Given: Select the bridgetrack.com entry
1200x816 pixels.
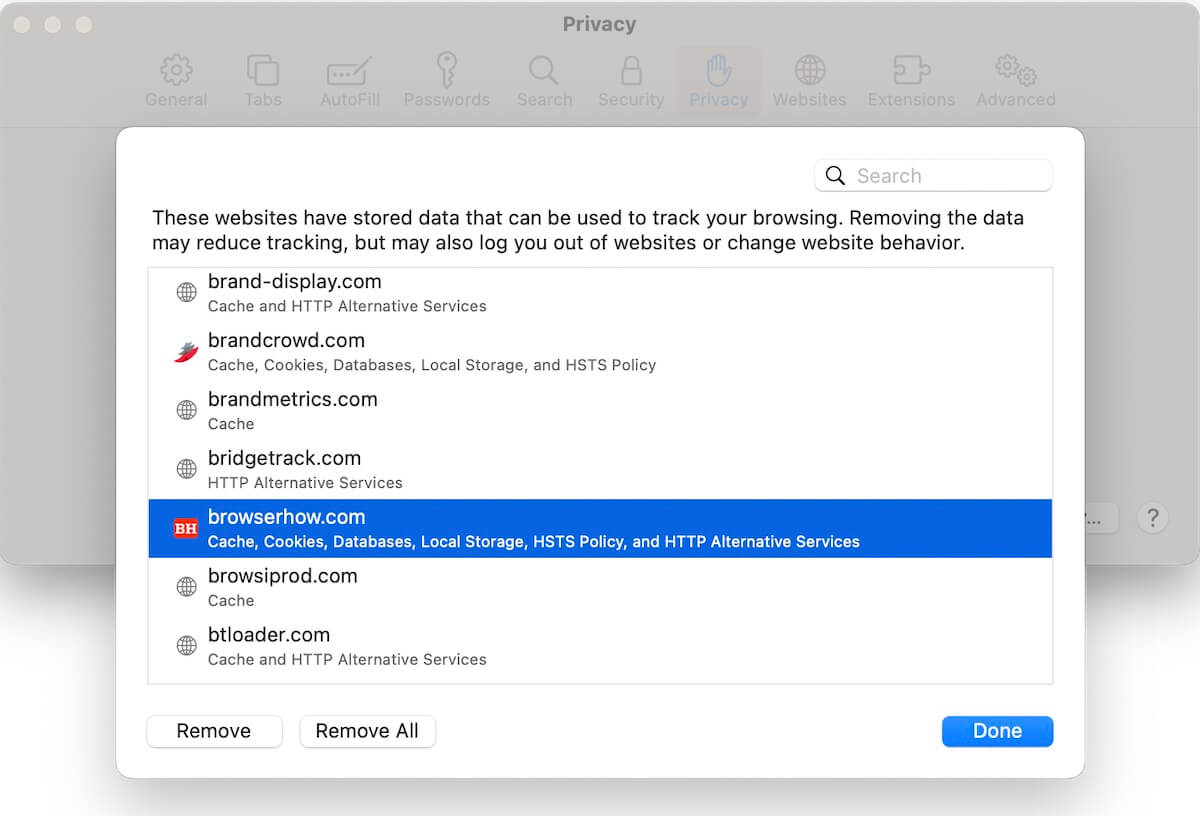Looking at the screenshot, I should 600,470.
